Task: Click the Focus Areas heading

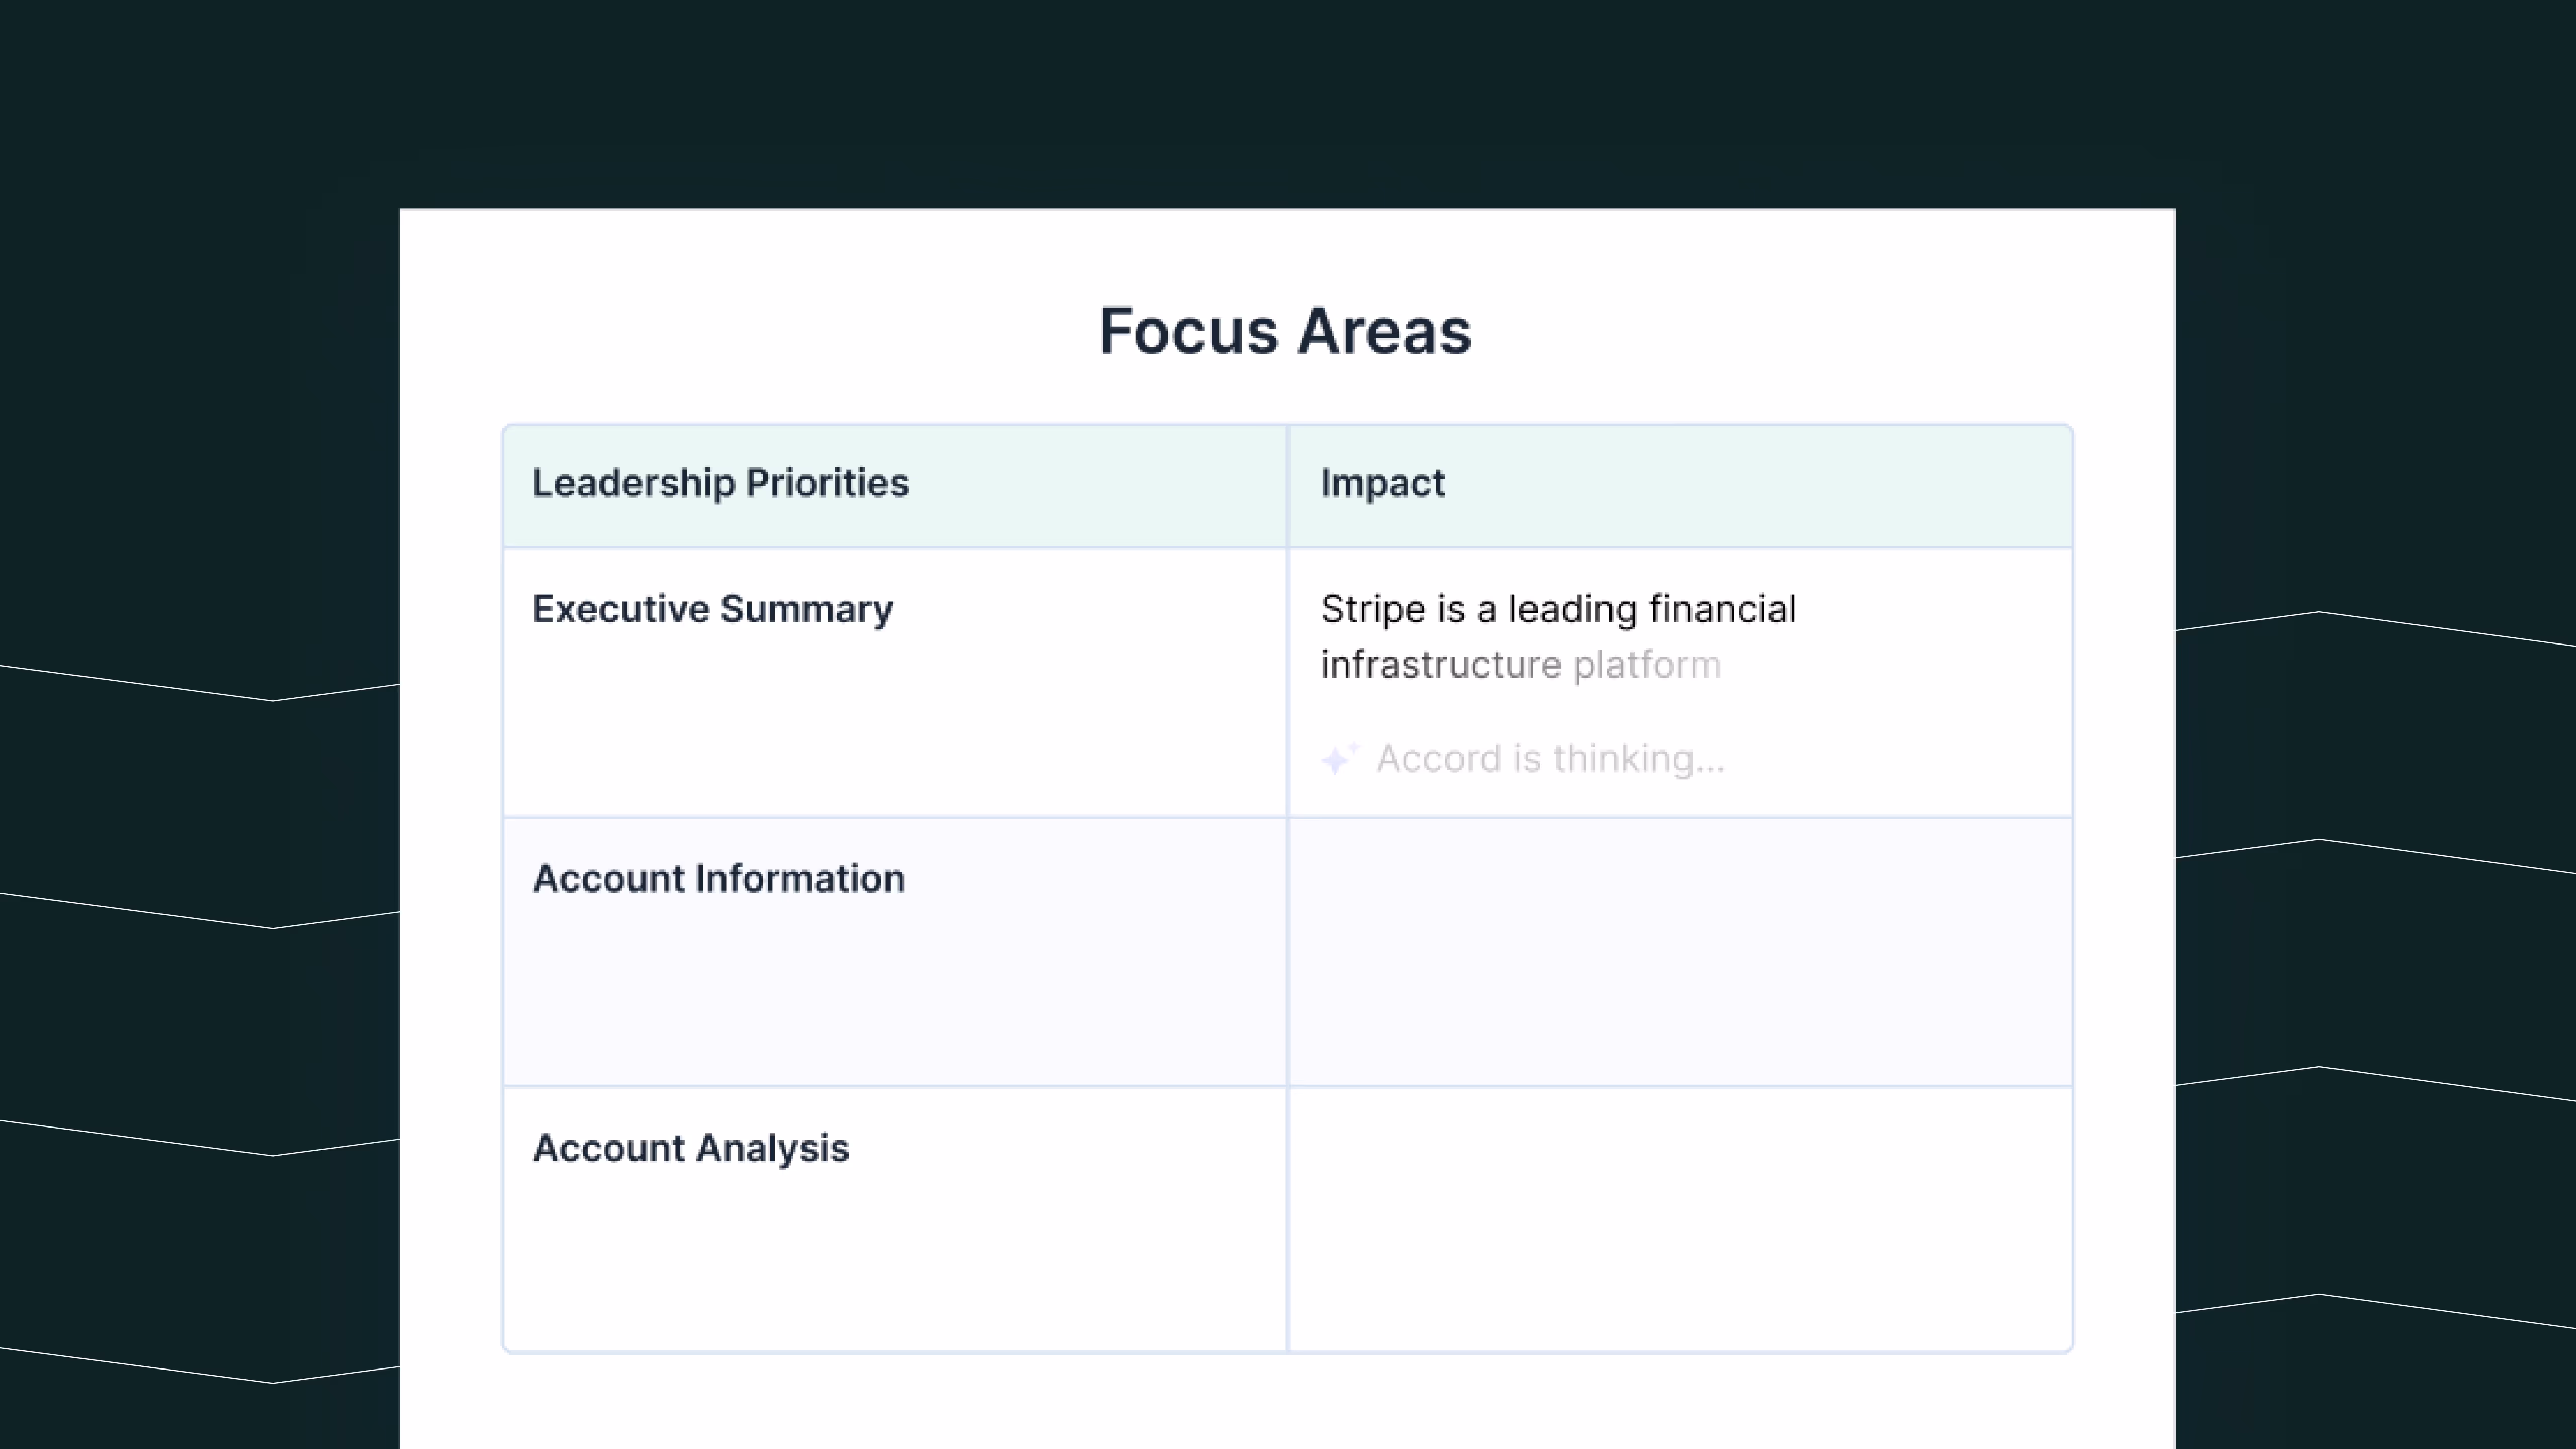Action: 1285,331
